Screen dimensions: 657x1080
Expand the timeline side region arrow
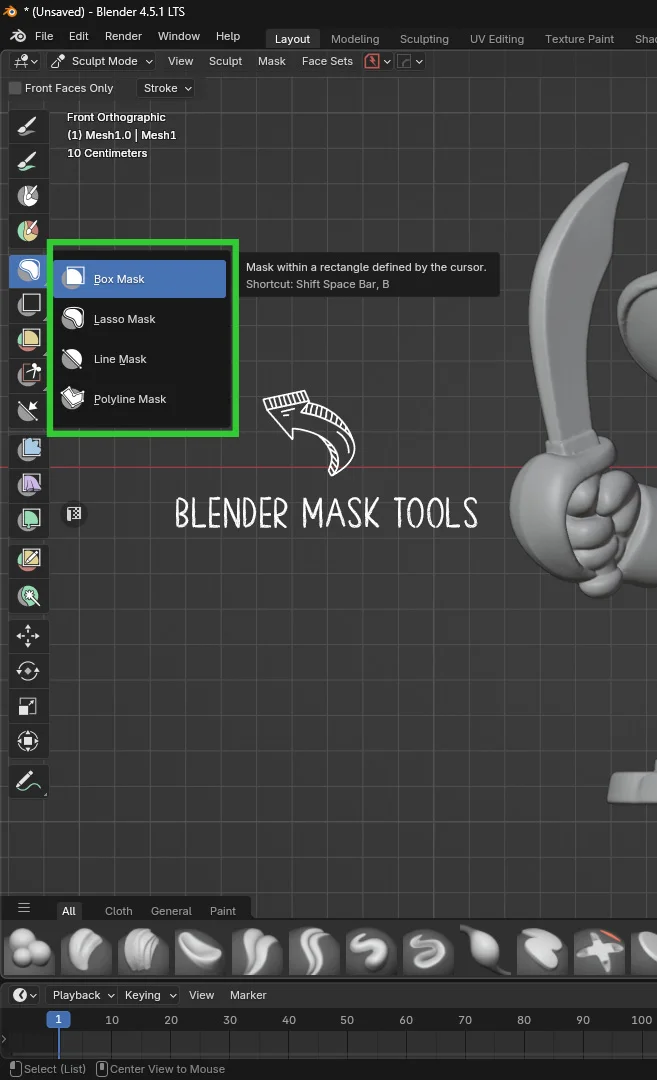click(3, 1039)
